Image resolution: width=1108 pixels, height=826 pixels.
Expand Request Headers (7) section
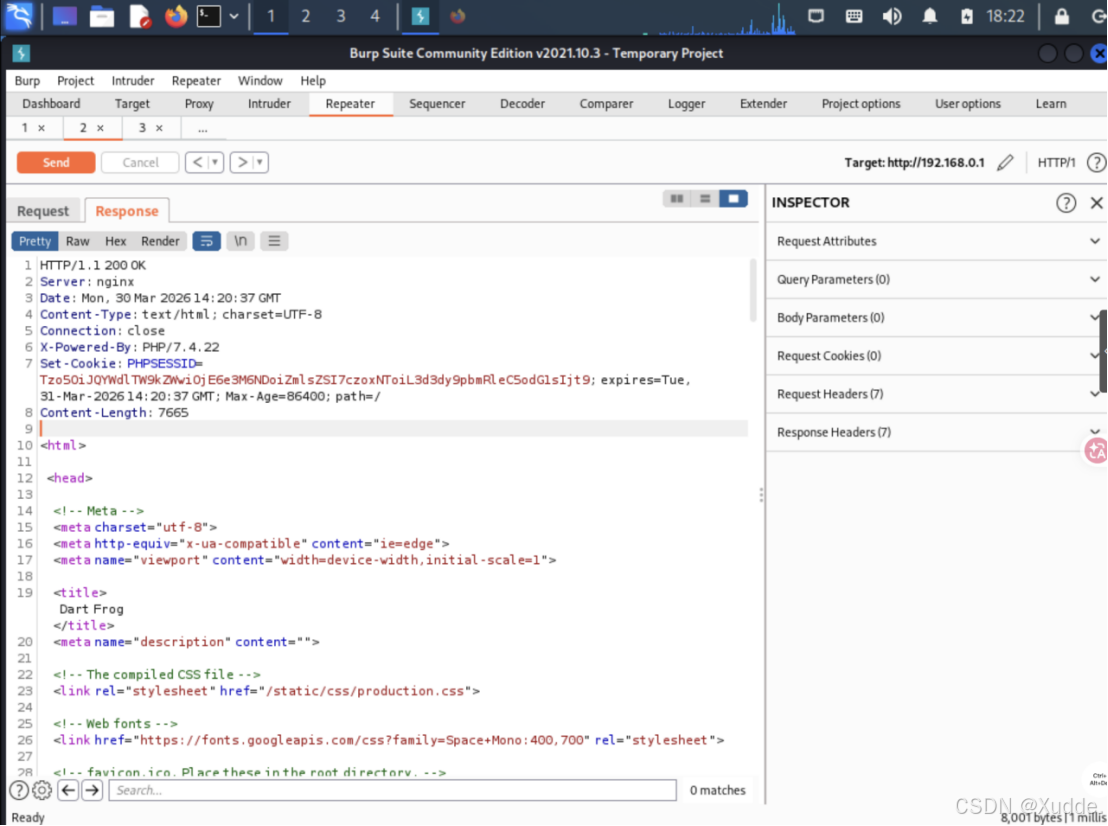(937, 394)
